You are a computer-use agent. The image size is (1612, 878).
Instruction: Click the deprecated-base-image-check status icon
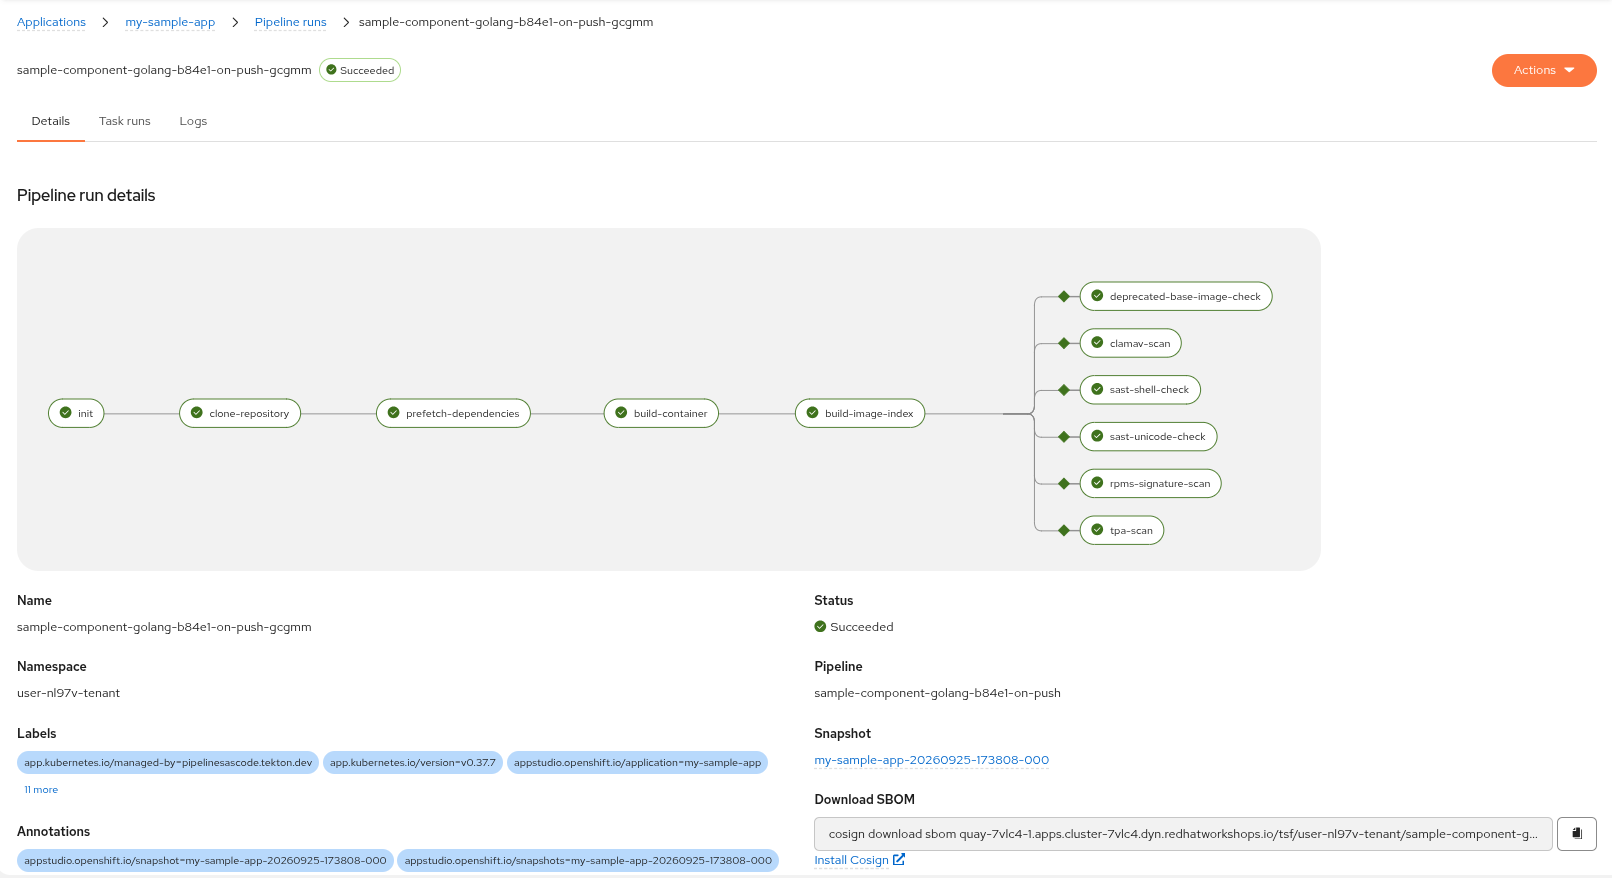(1097, 296)
